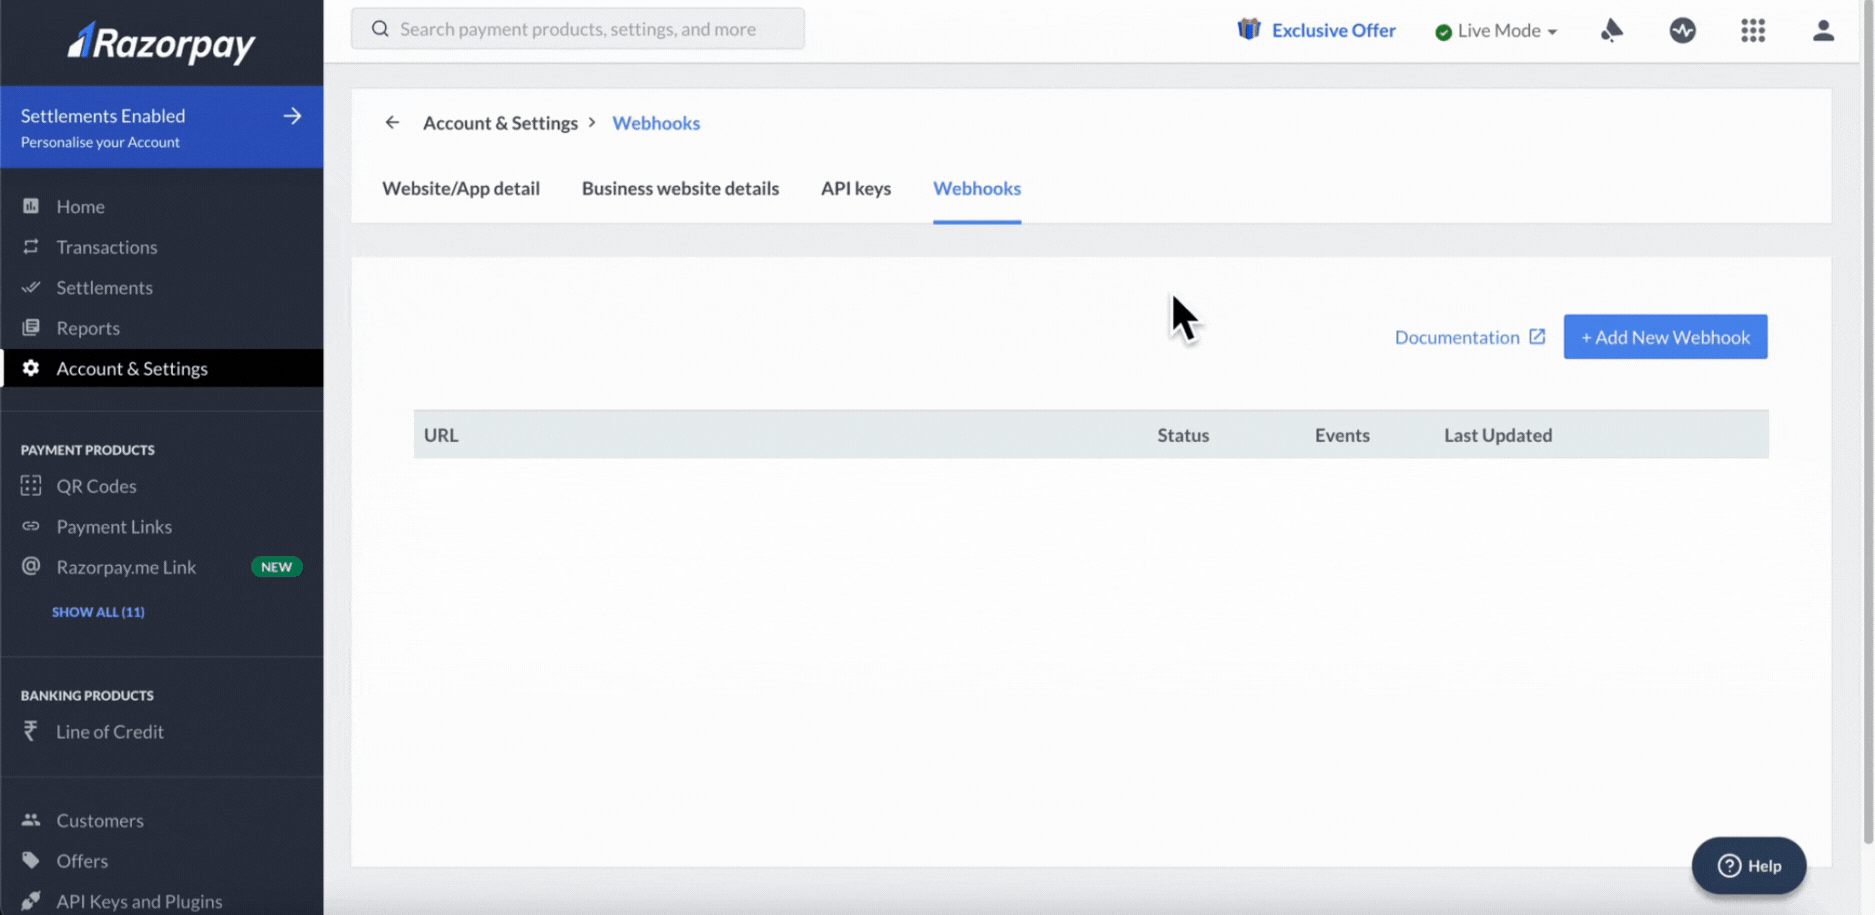
Task: Open the activity pulse icon
Action: coord(1683,30)
